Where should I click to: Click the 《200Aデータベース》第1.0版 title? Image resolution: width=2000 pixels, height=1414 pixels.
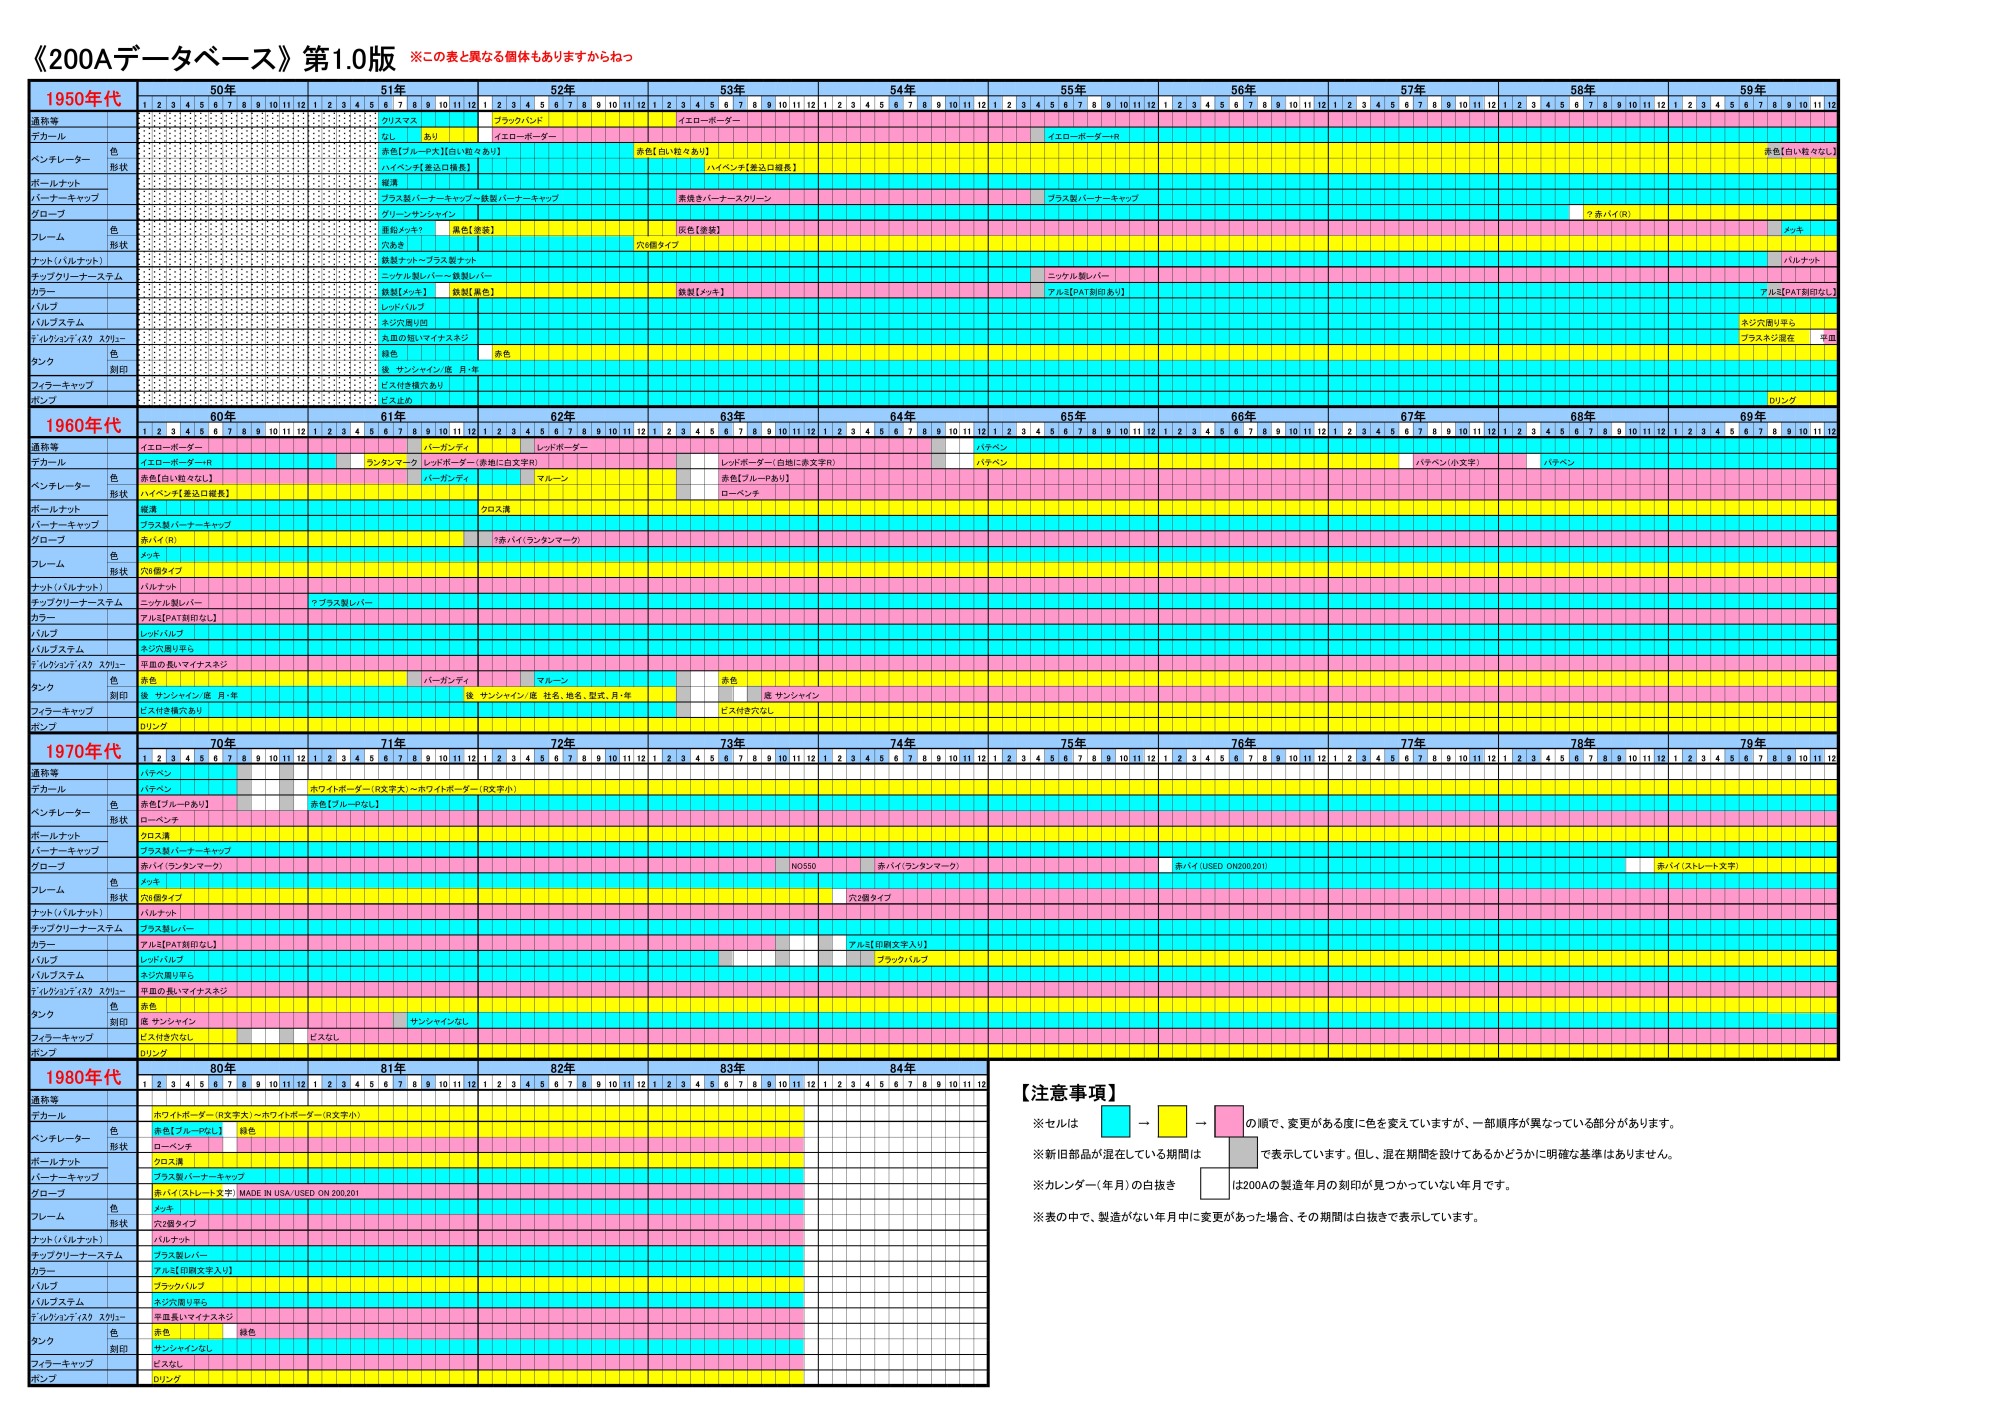click(214, 59)
